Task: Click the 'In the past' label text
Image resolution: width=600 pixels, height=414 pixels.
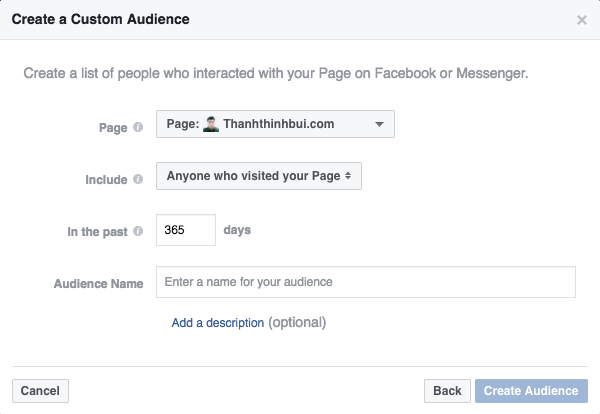Action: click(97, 231)
